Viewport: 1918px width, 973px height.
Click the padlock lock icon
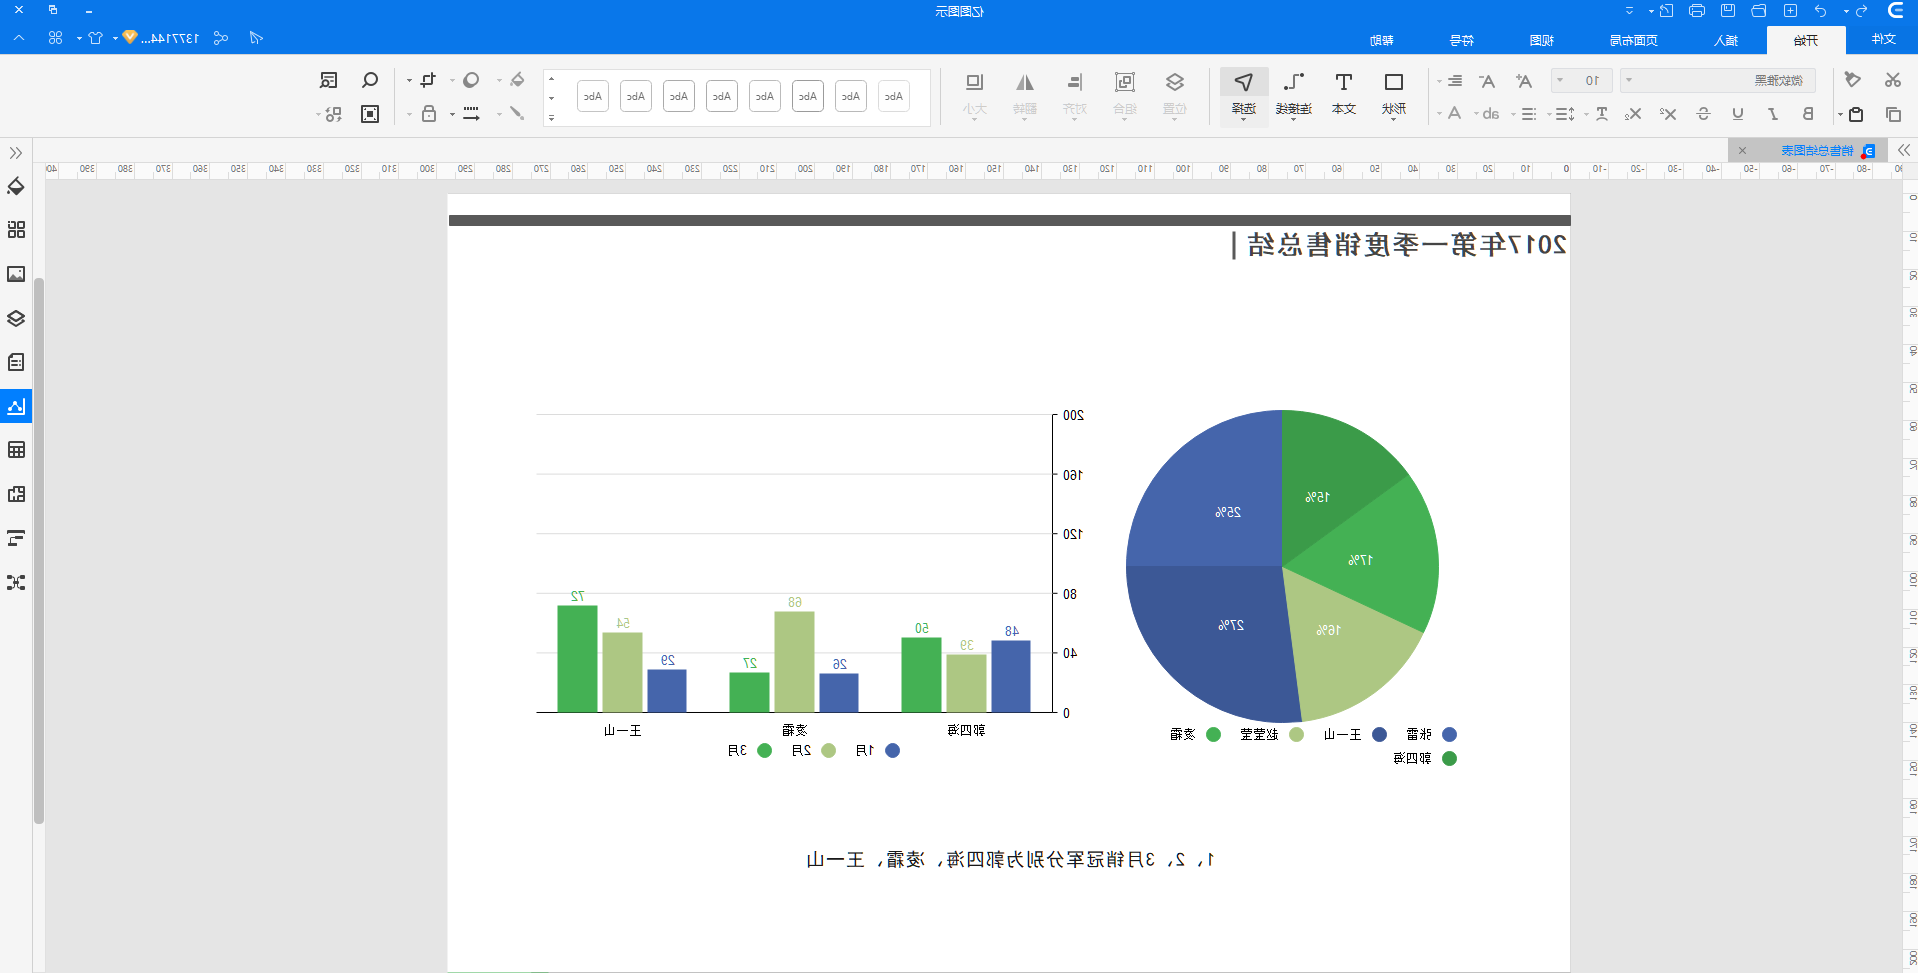tap(429, 114)
